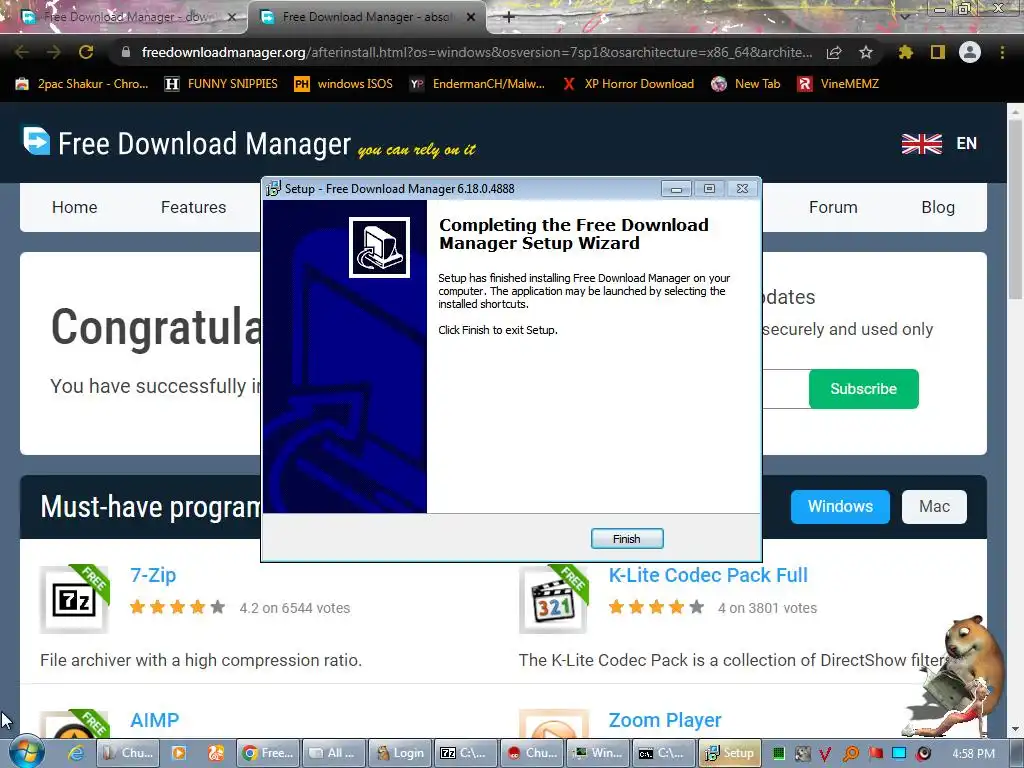Open 2pac Shakur bookmark

tap(82, 84)
